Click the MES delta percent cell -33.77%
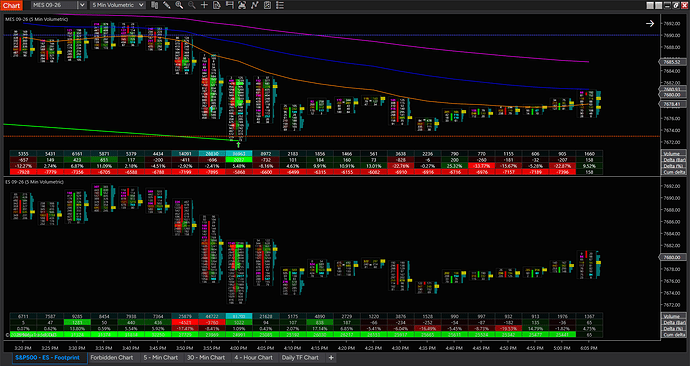The image size is (690, 366). point(481,166)
